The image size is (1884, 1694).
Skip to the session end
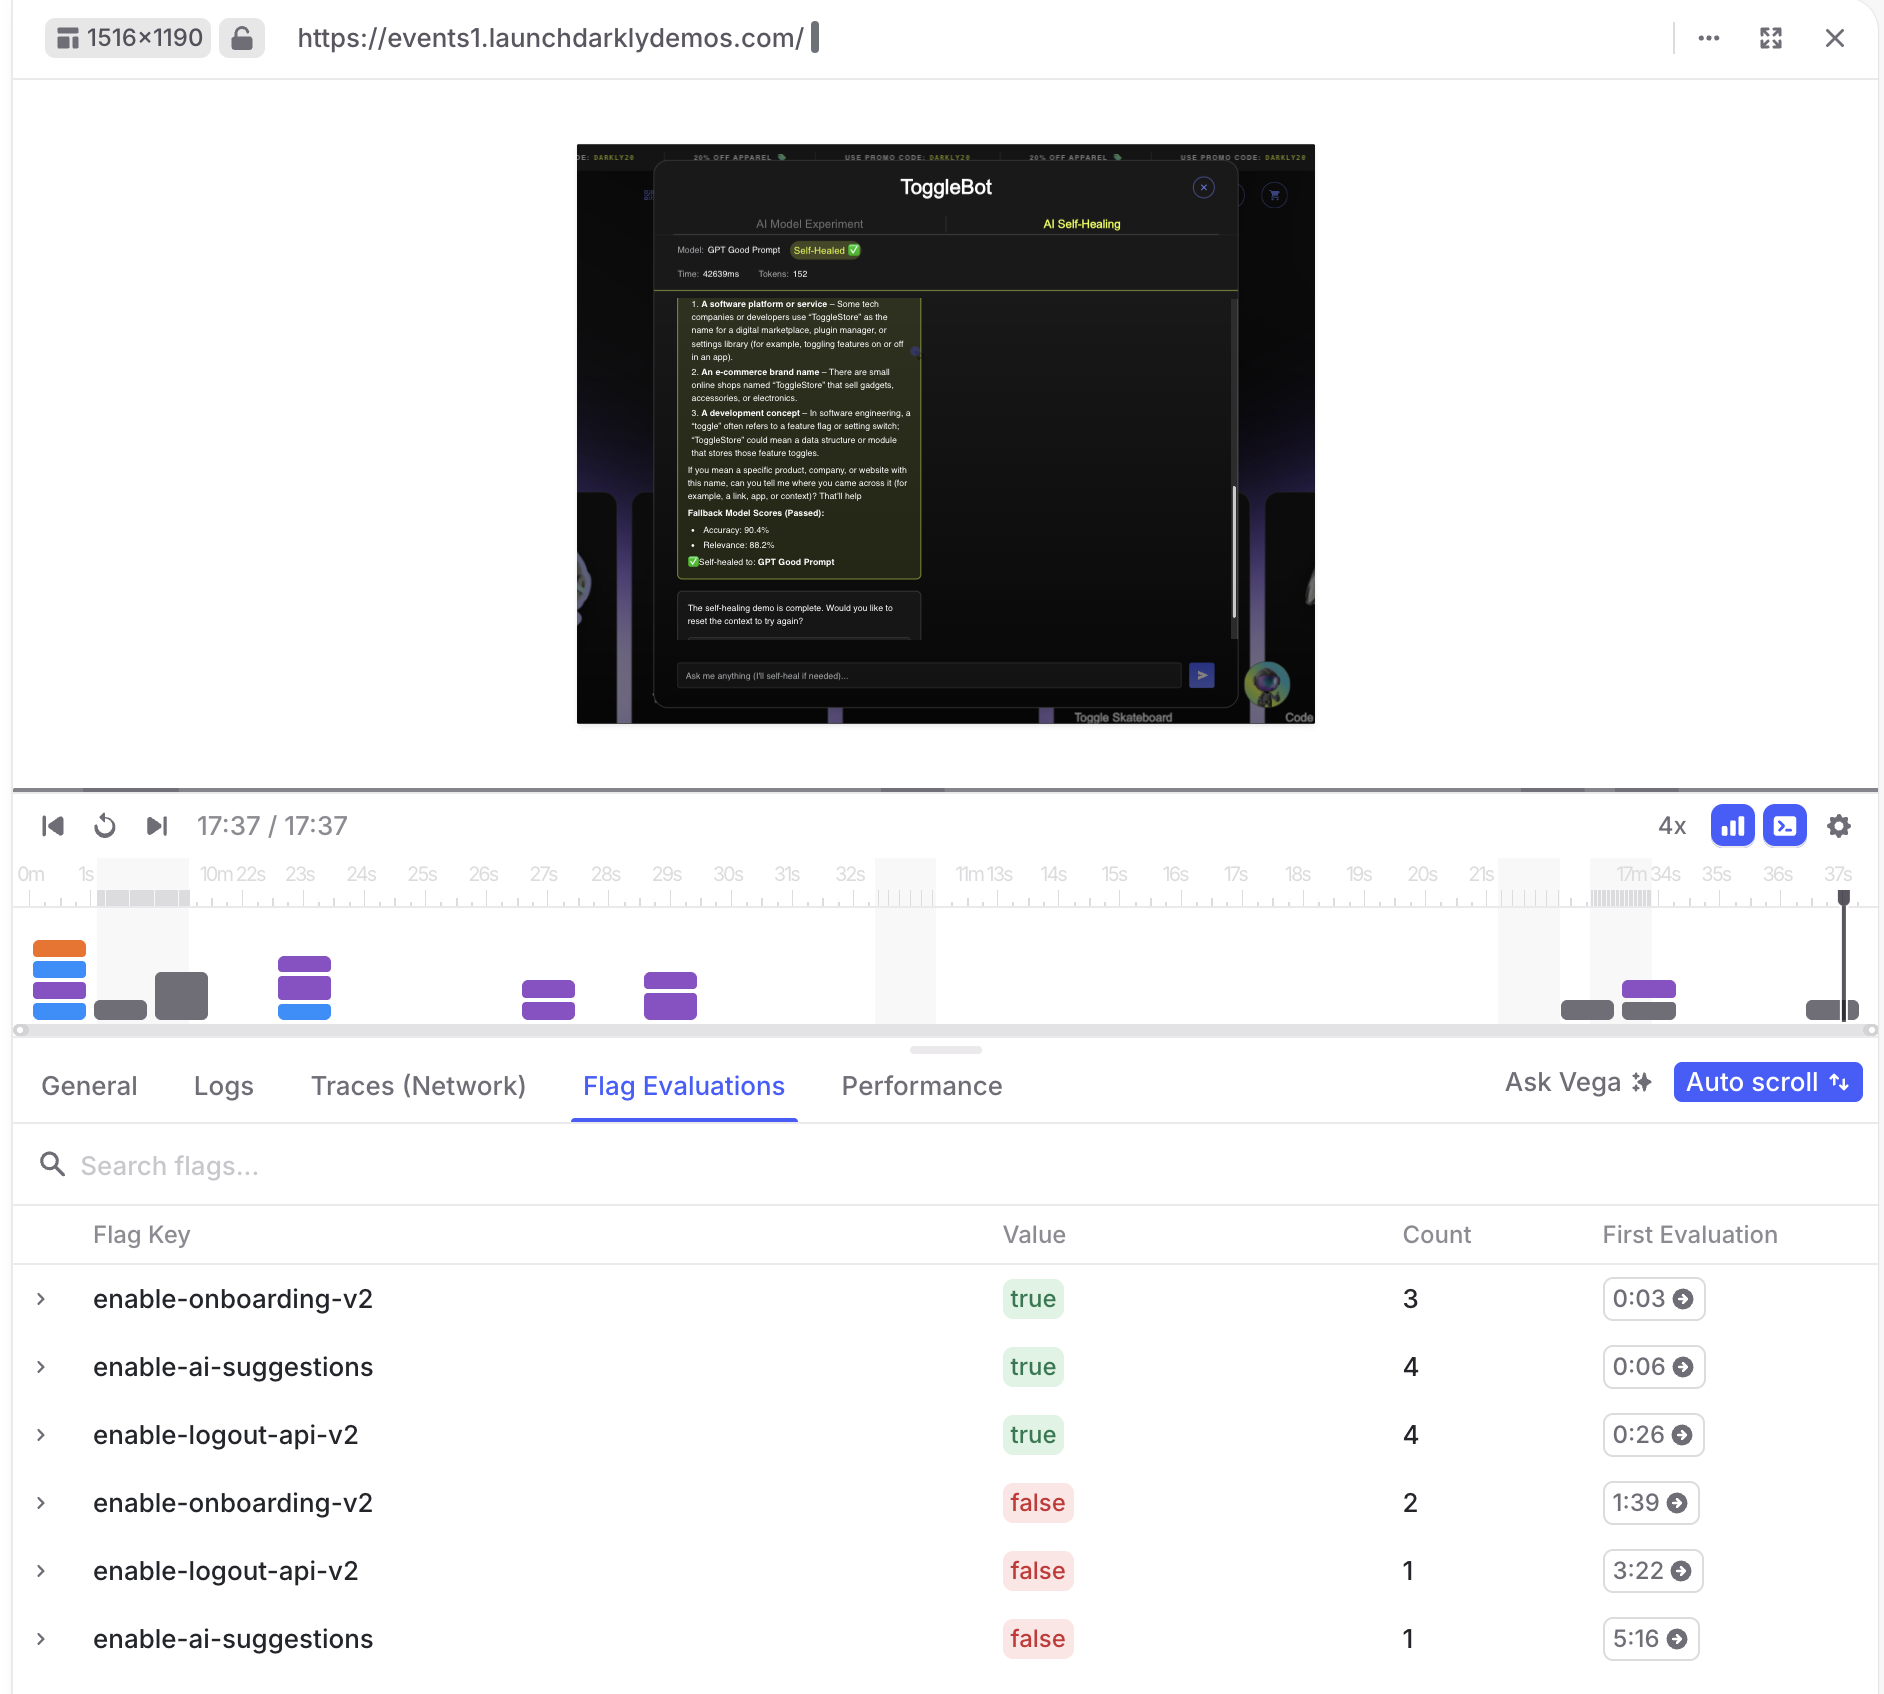(157, 826)
